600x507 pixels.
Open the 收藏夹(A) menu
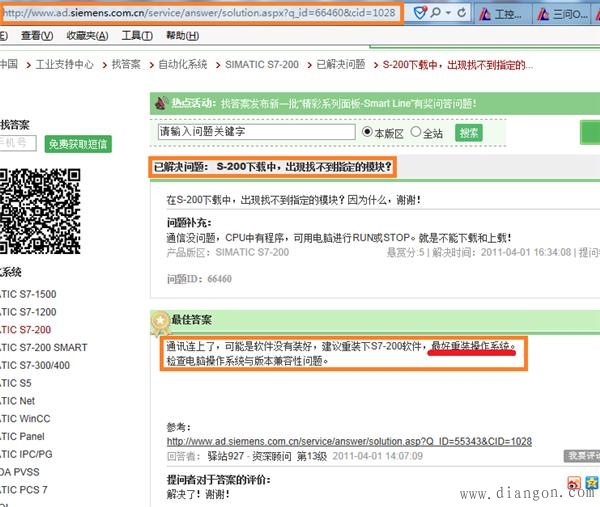[87, 36]
